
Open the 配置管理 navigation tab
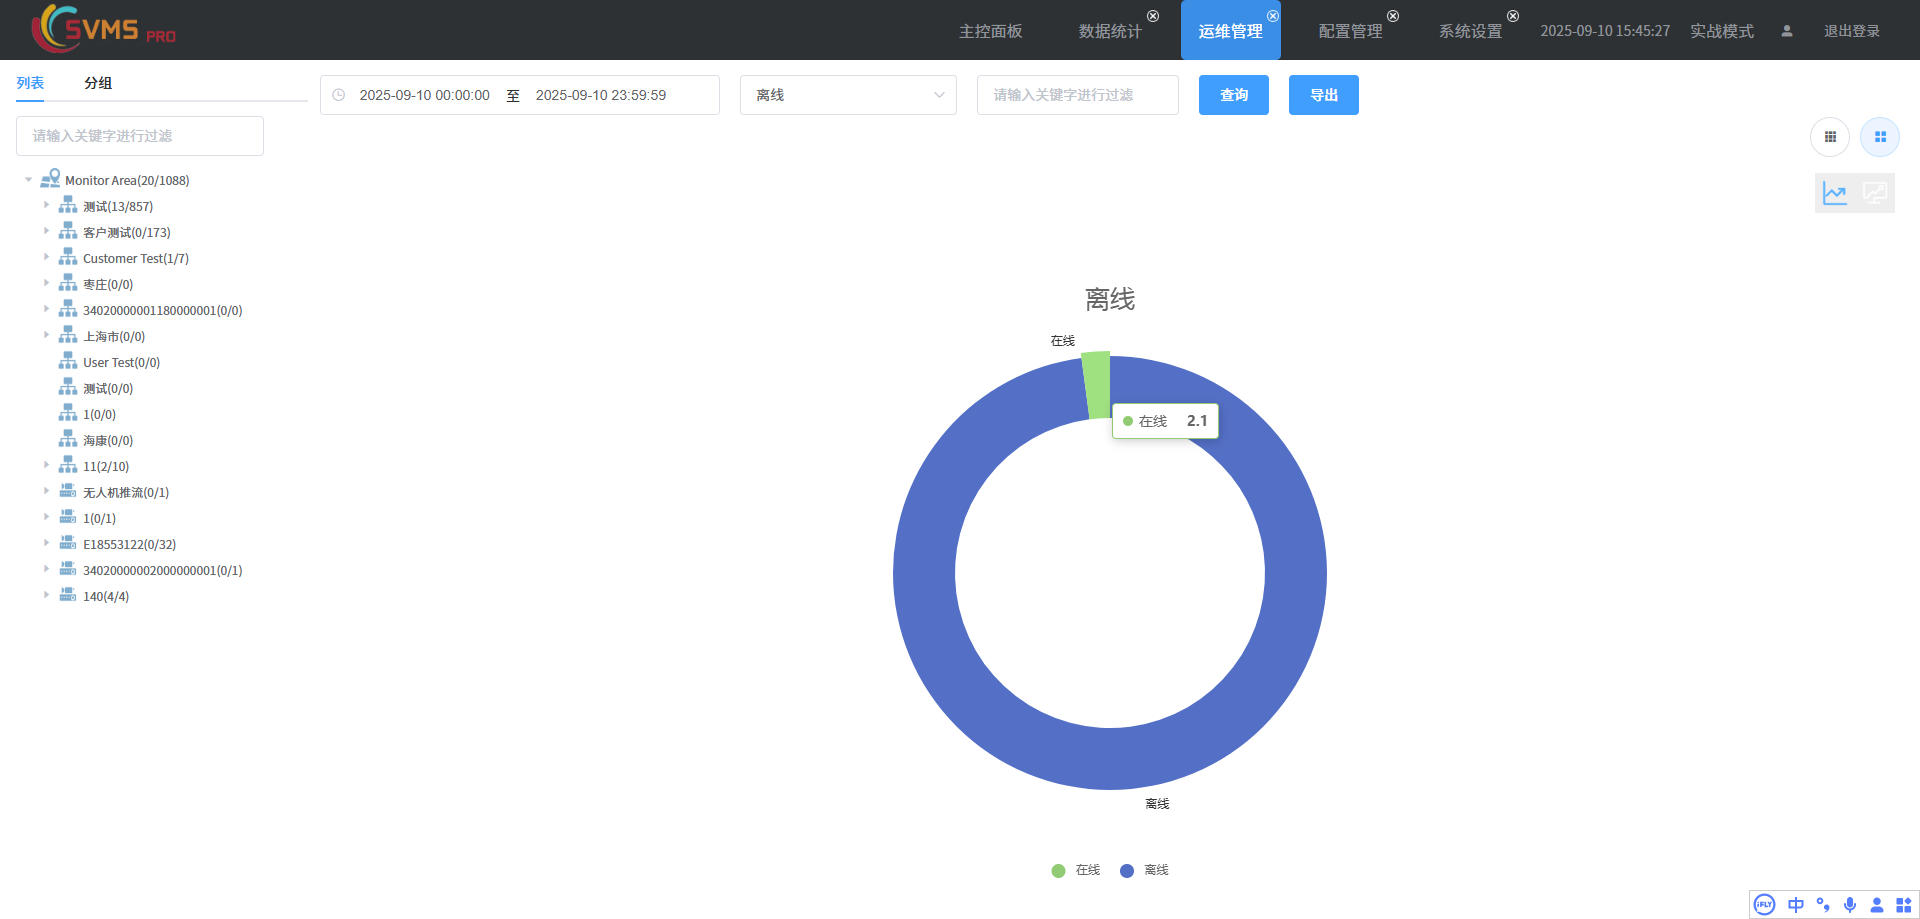click(1350, 31)
